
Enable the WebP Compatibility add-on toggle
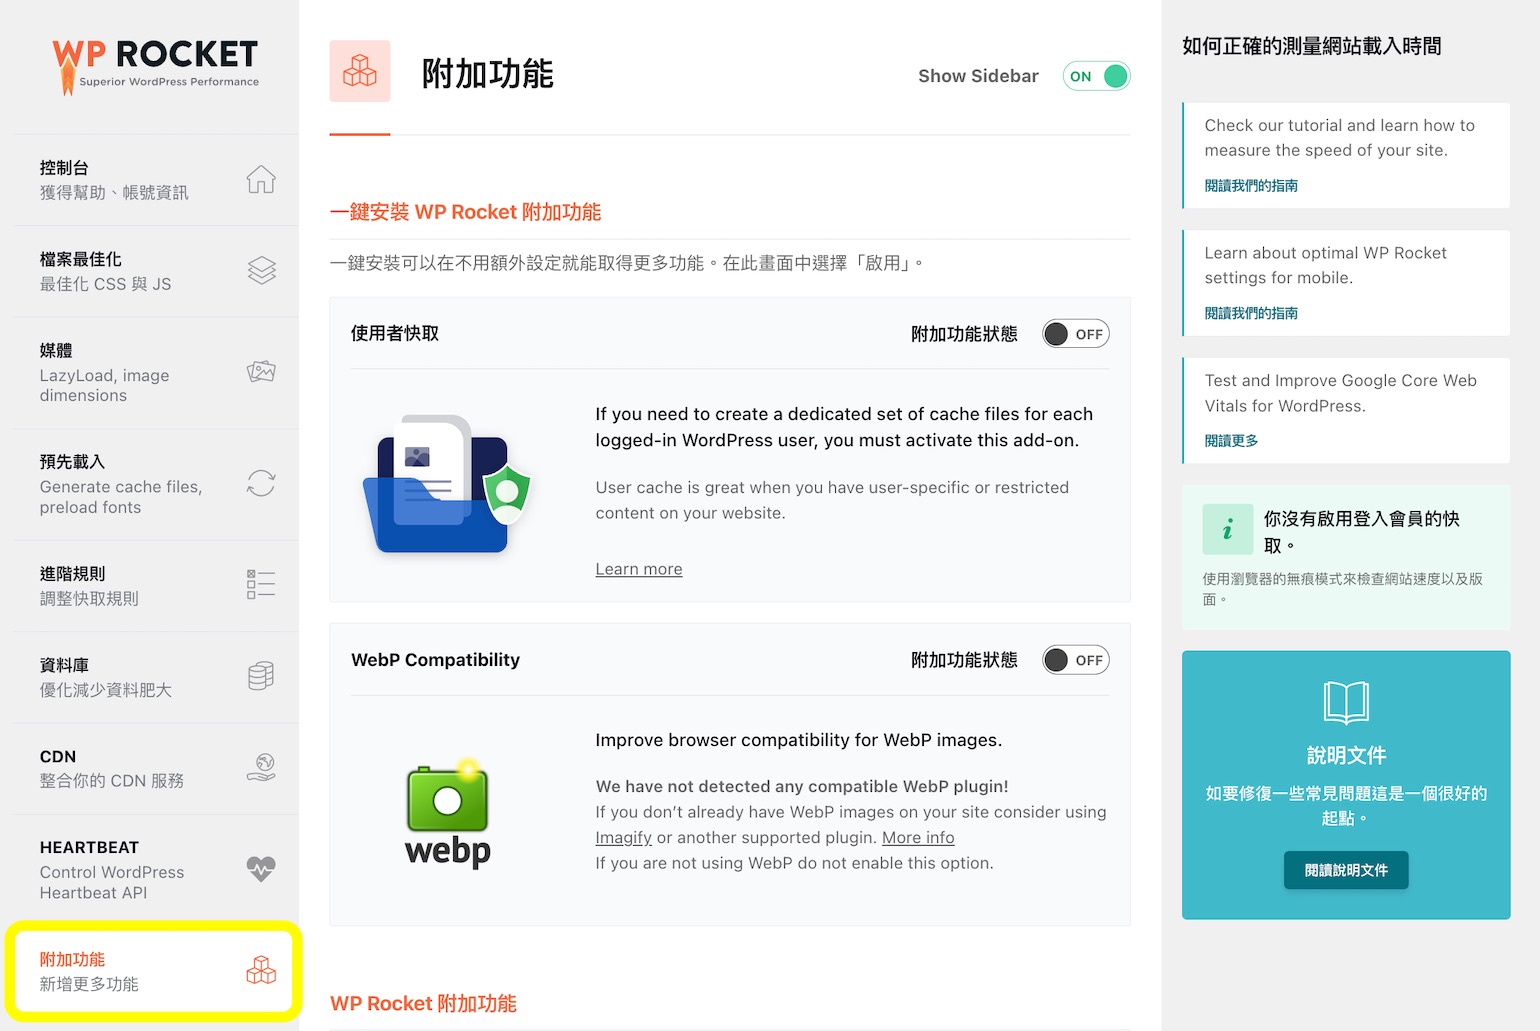tap(1076, 660)
